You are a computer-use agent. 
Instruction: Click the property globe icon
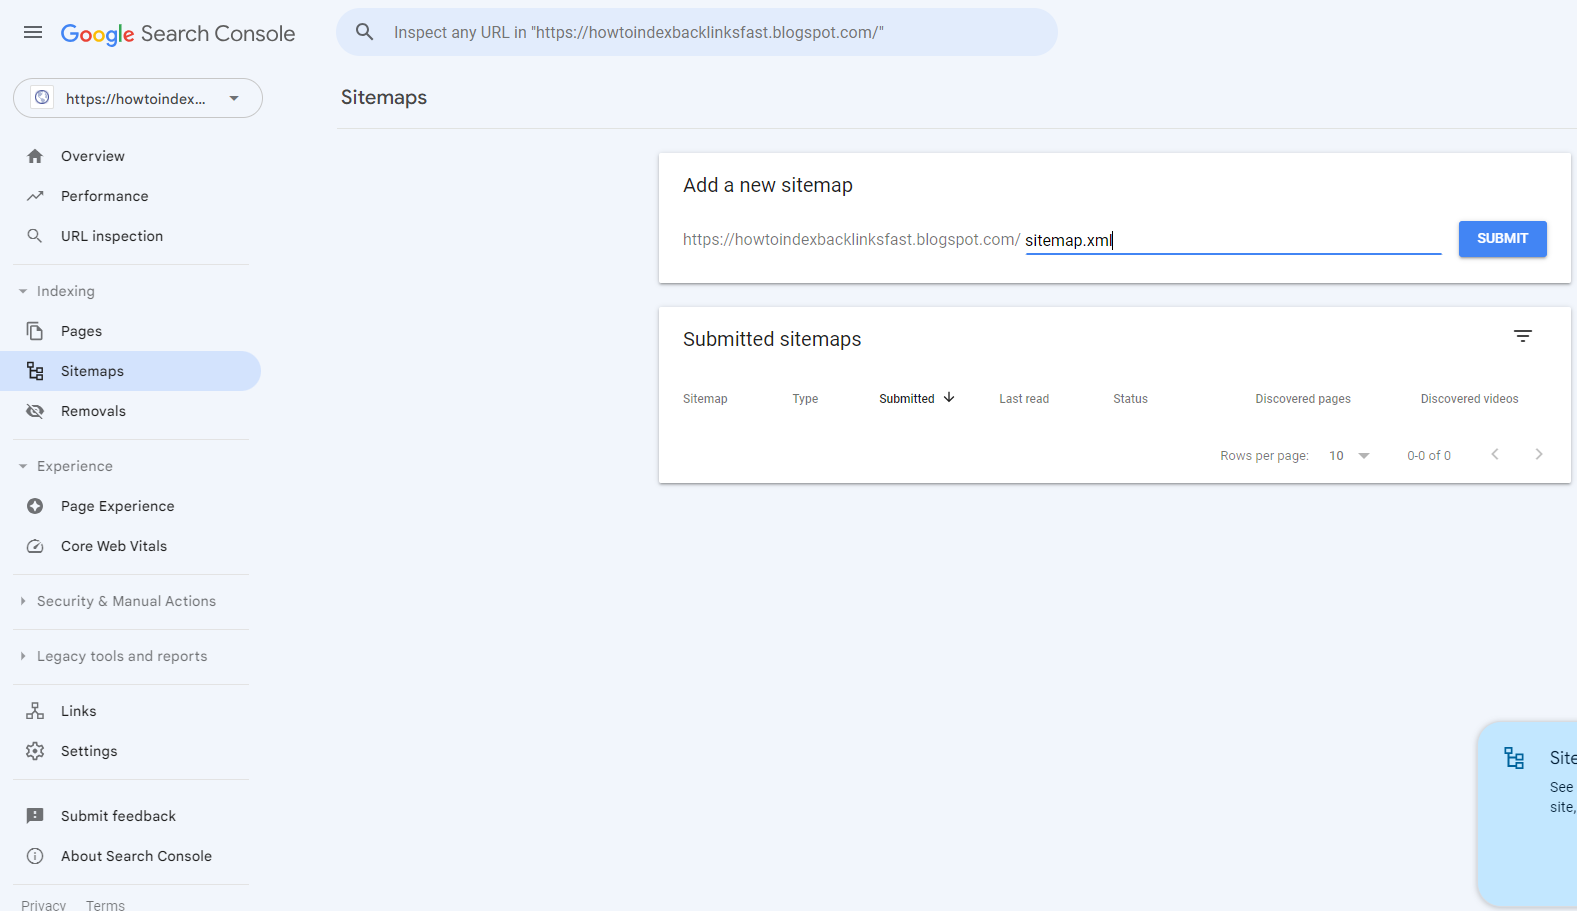point(42,98)
